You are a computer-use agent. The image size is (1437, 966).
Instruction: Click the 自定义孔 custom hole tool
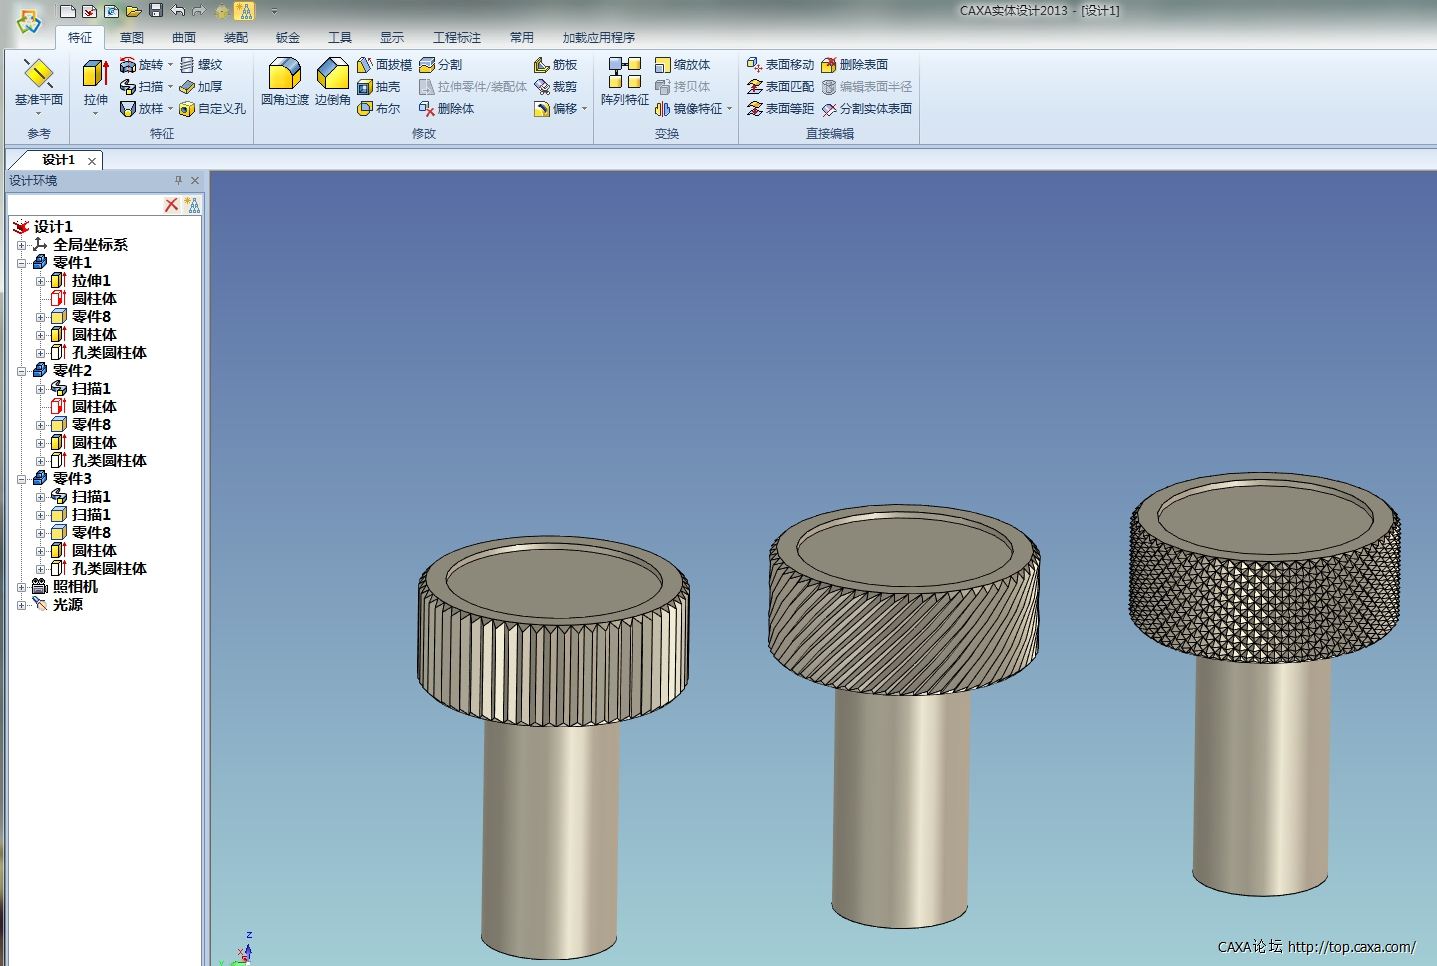[212, 109]
